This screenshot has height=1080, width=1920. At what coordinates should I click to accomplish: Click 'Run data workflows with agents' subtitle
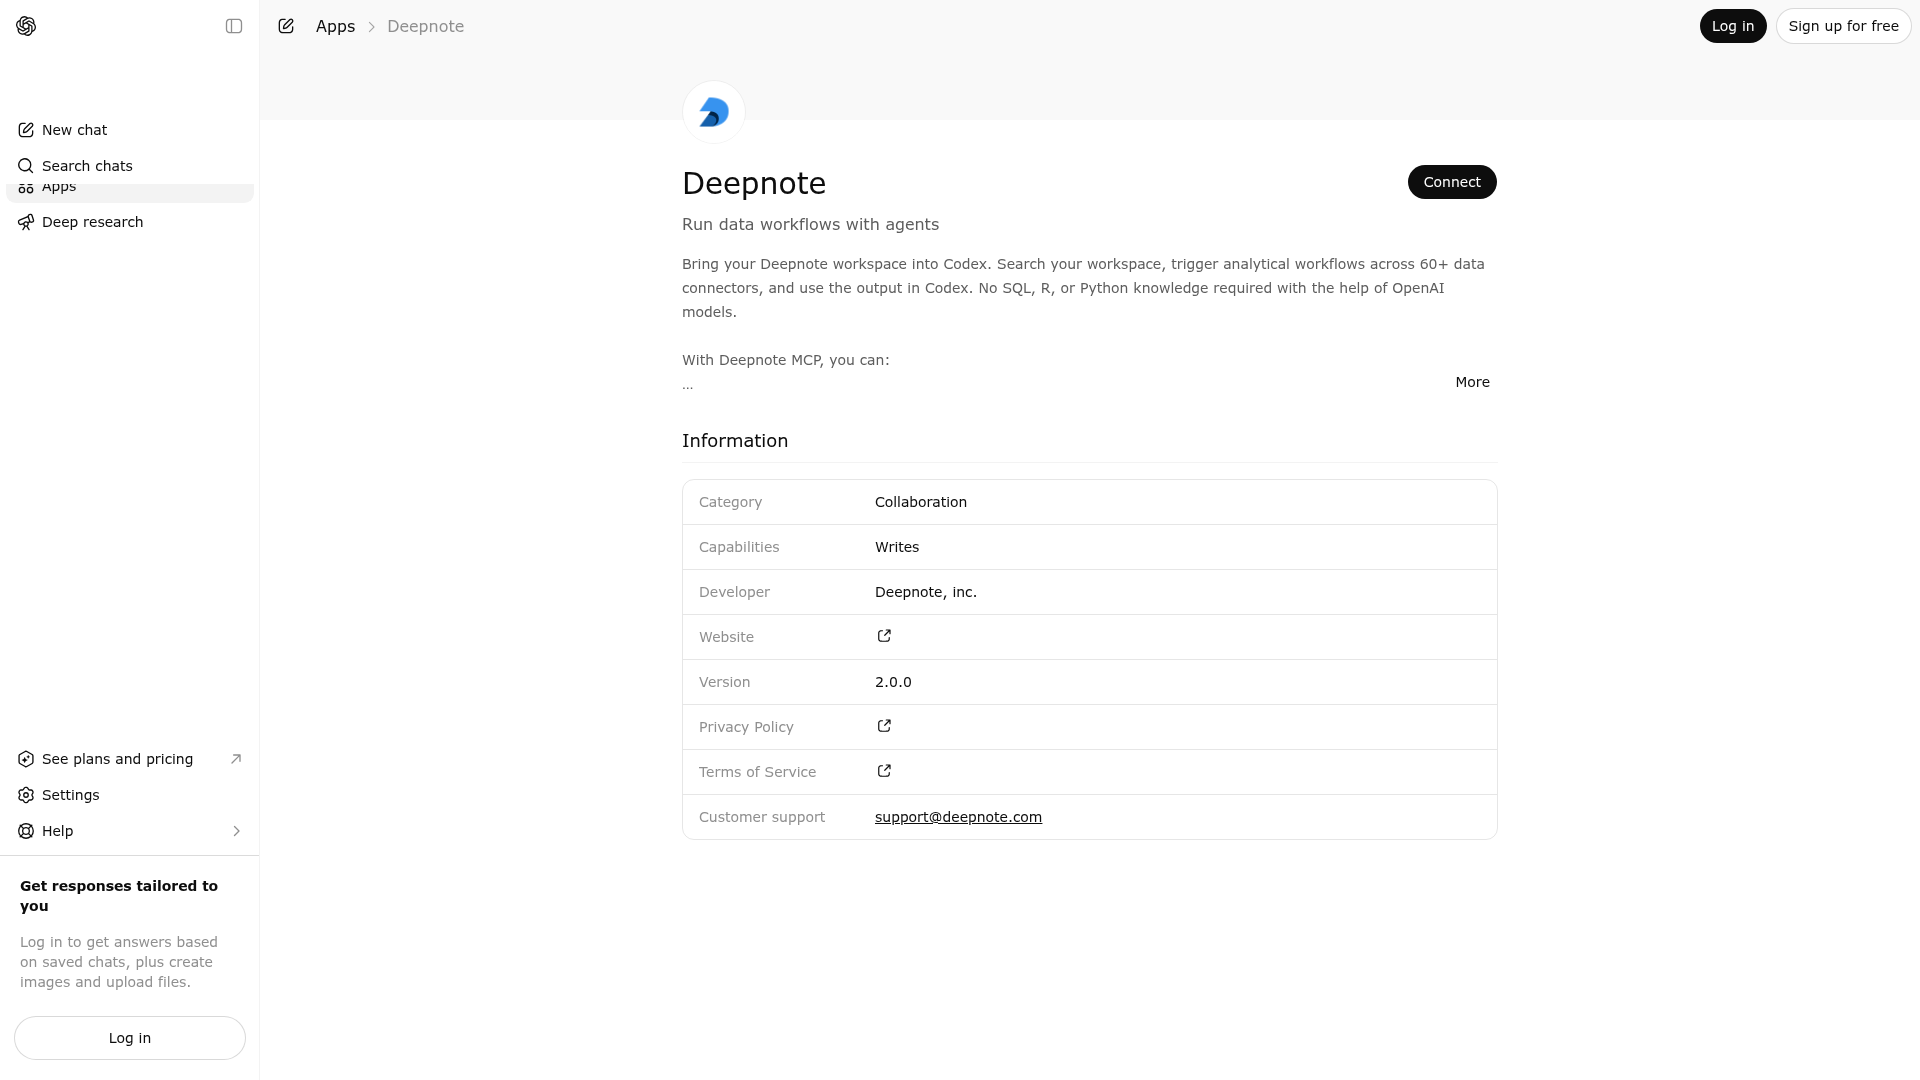coord(810,225)
